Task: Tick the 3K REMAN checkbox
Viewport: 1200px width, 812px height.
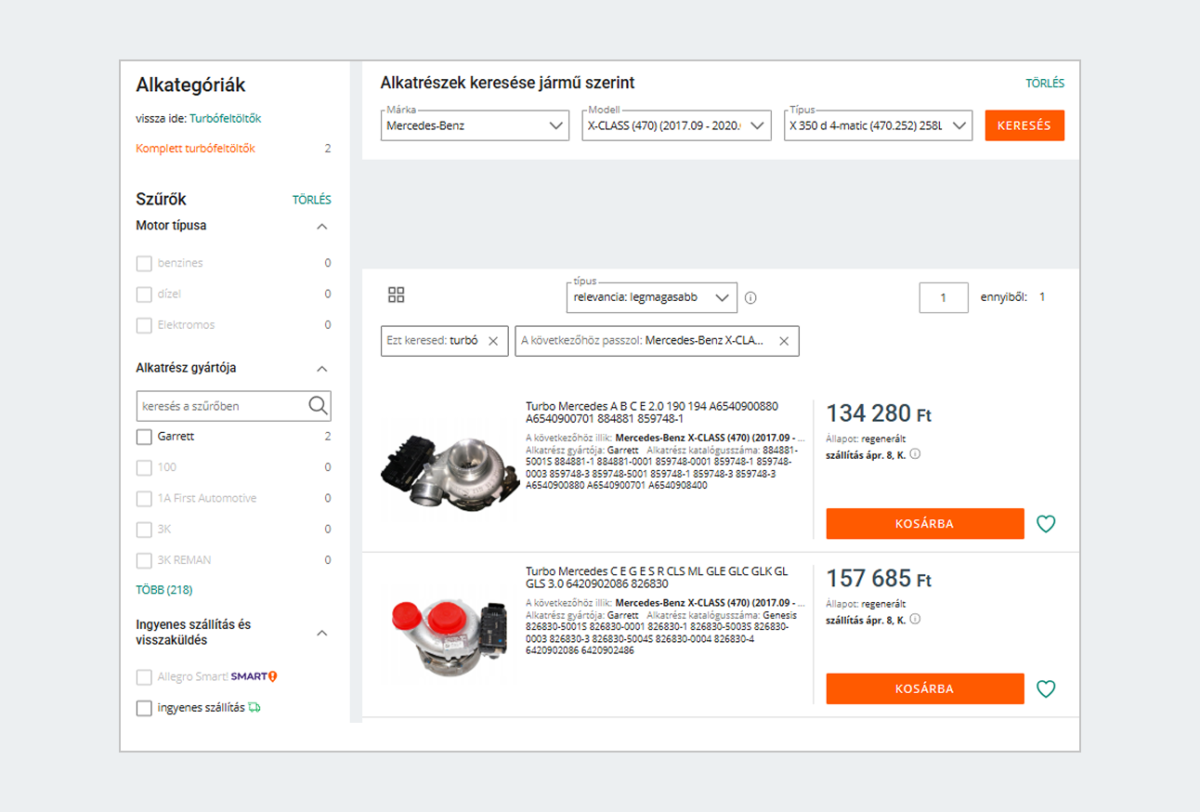Action: pos(144,560)
